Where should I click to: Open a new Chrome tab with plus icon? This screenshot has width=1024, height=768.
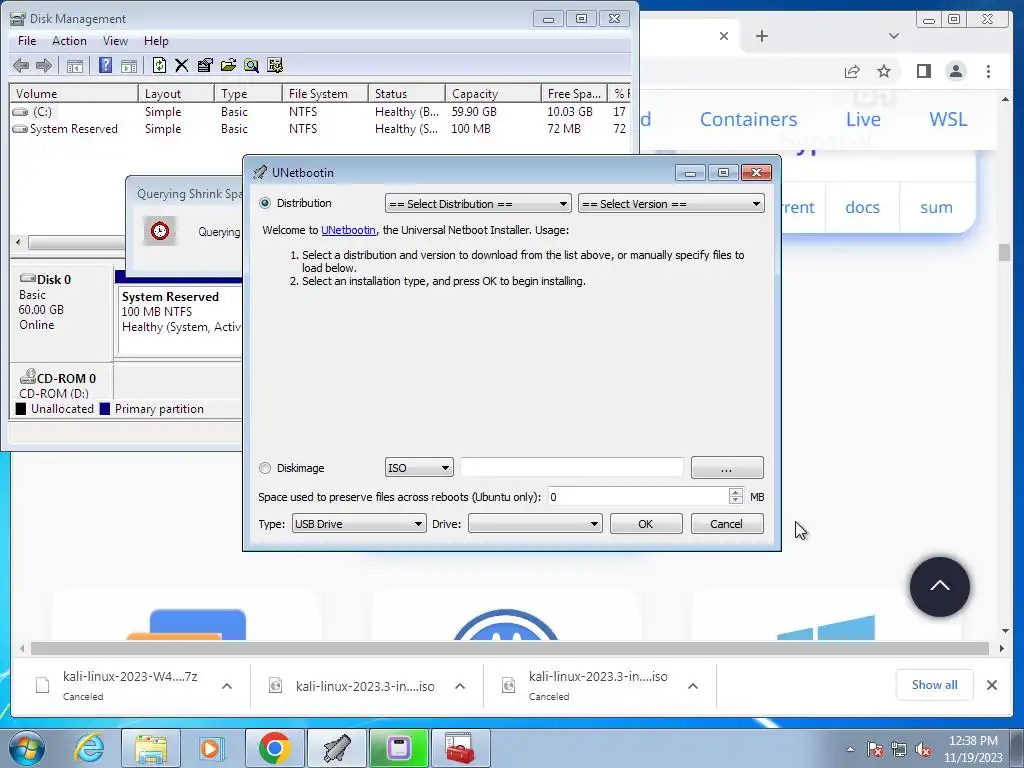[761, 36]
